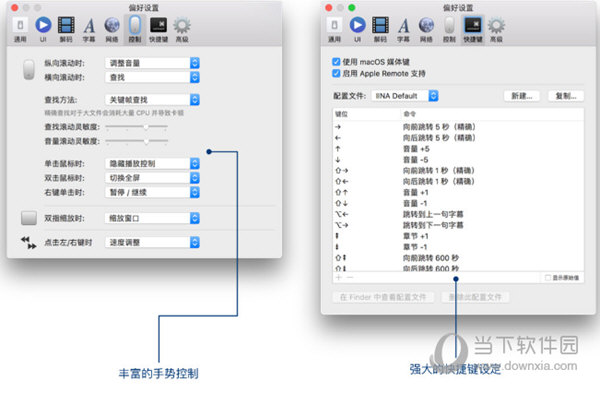Screen dimensions: 600x393
Task: Select row 跳转到上一句字幕
Action: pos(458,214)
